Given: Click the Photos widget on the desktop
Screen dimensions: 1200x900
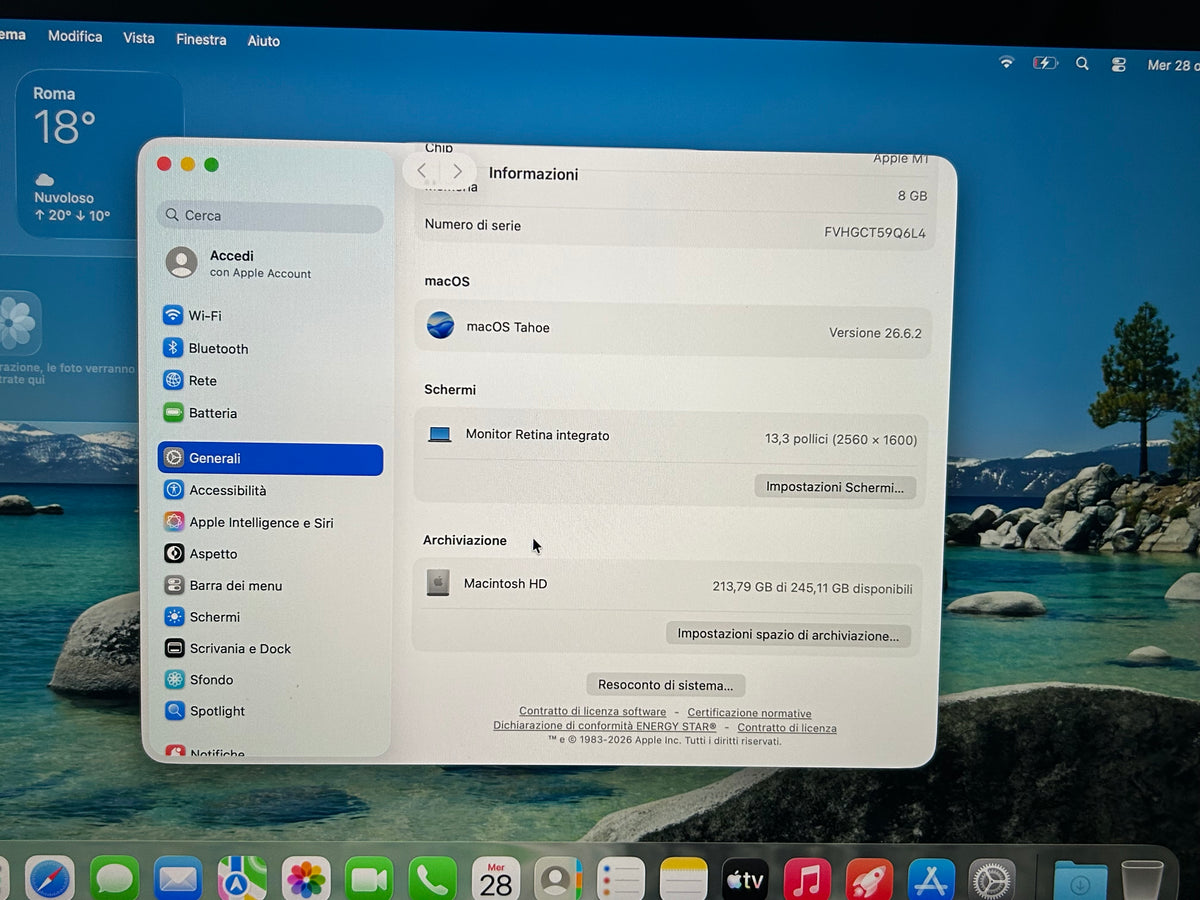Looking at the screenshot, I should (68, 340).
